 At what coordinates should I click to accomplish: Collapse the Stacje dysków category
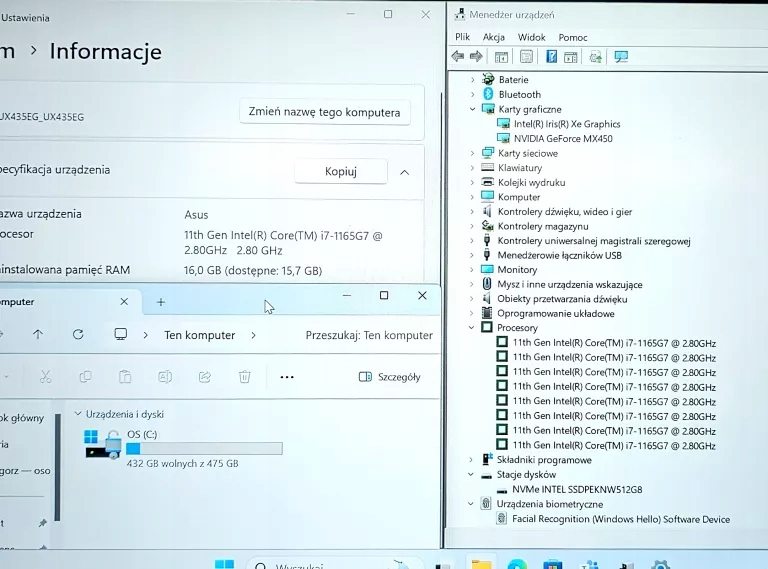tap(471, 474)
